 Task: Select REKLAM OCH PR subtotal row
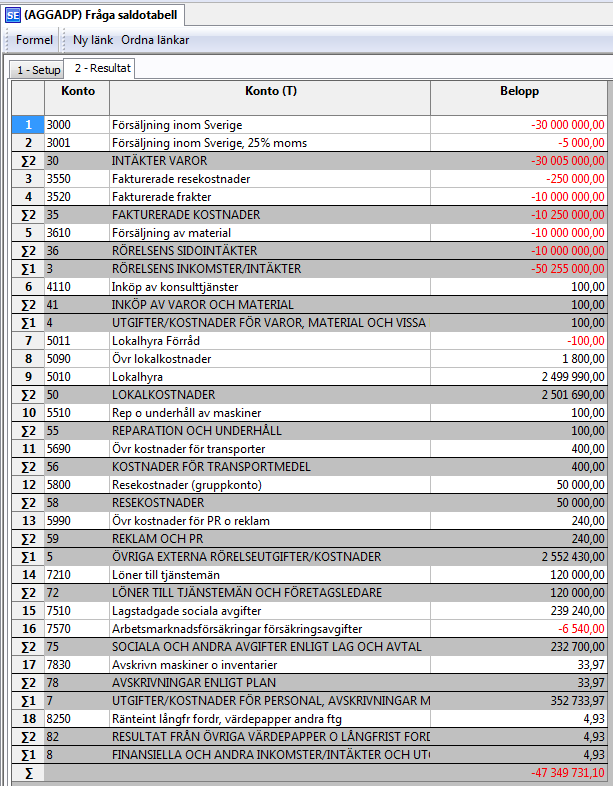[x=310, y=539]
